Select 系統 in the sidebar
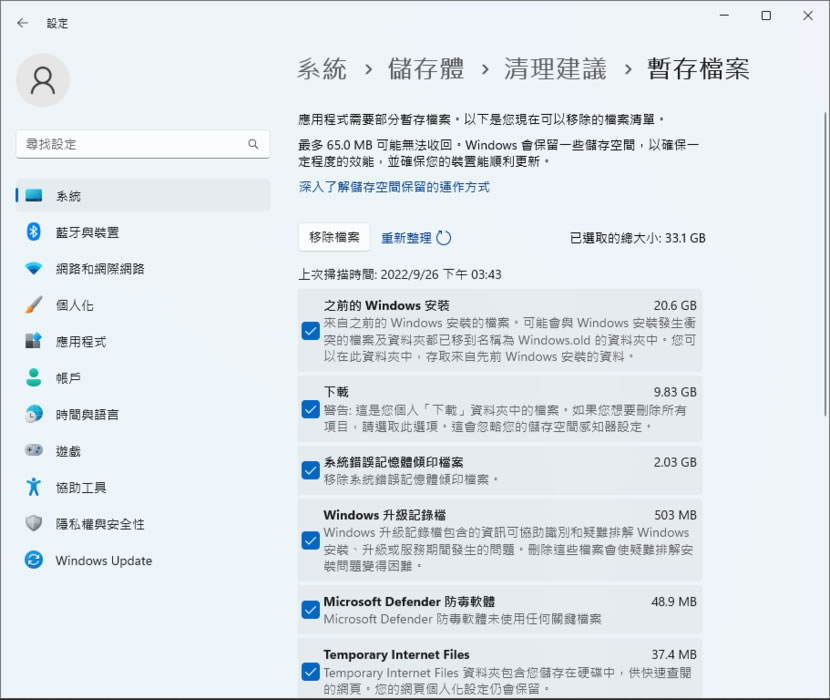This screenshot has height=700, width=830. click(x=68, y=196)
